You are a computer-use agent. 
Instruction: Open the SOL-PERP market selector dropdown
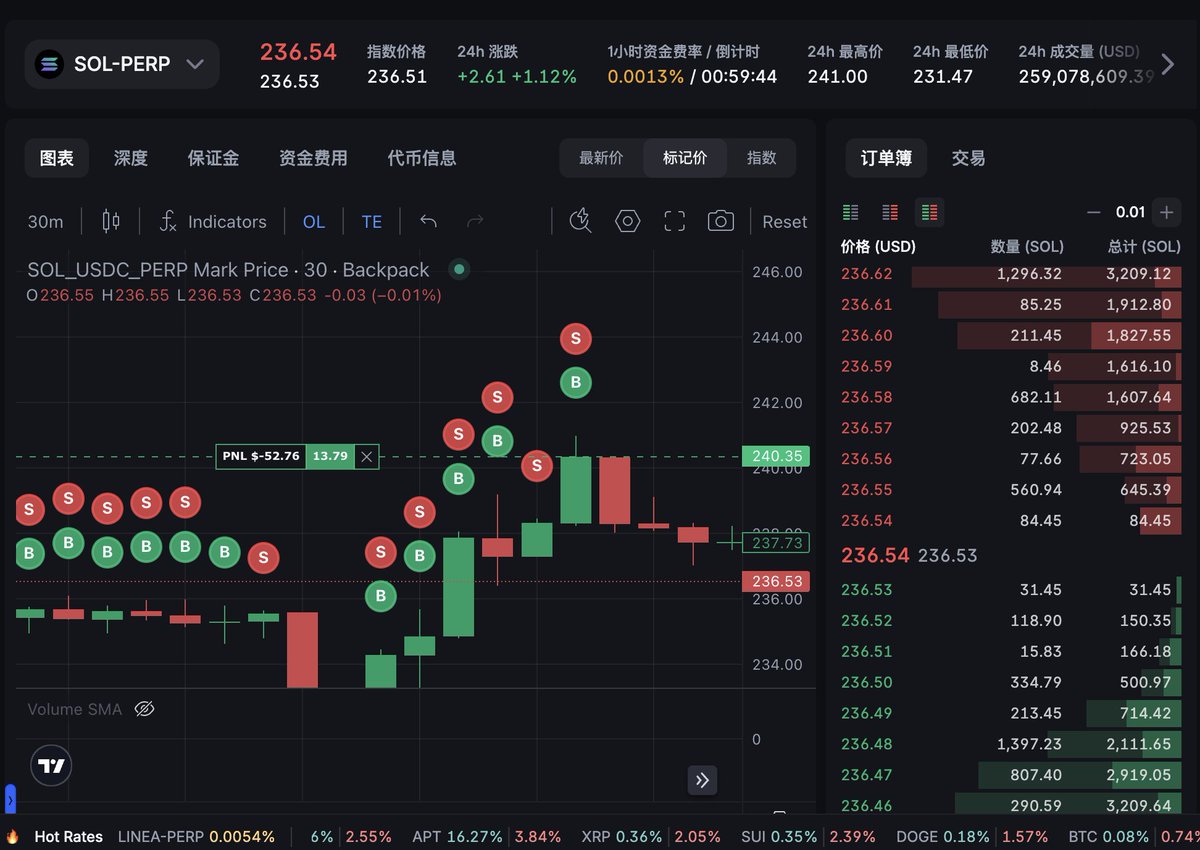121,63
